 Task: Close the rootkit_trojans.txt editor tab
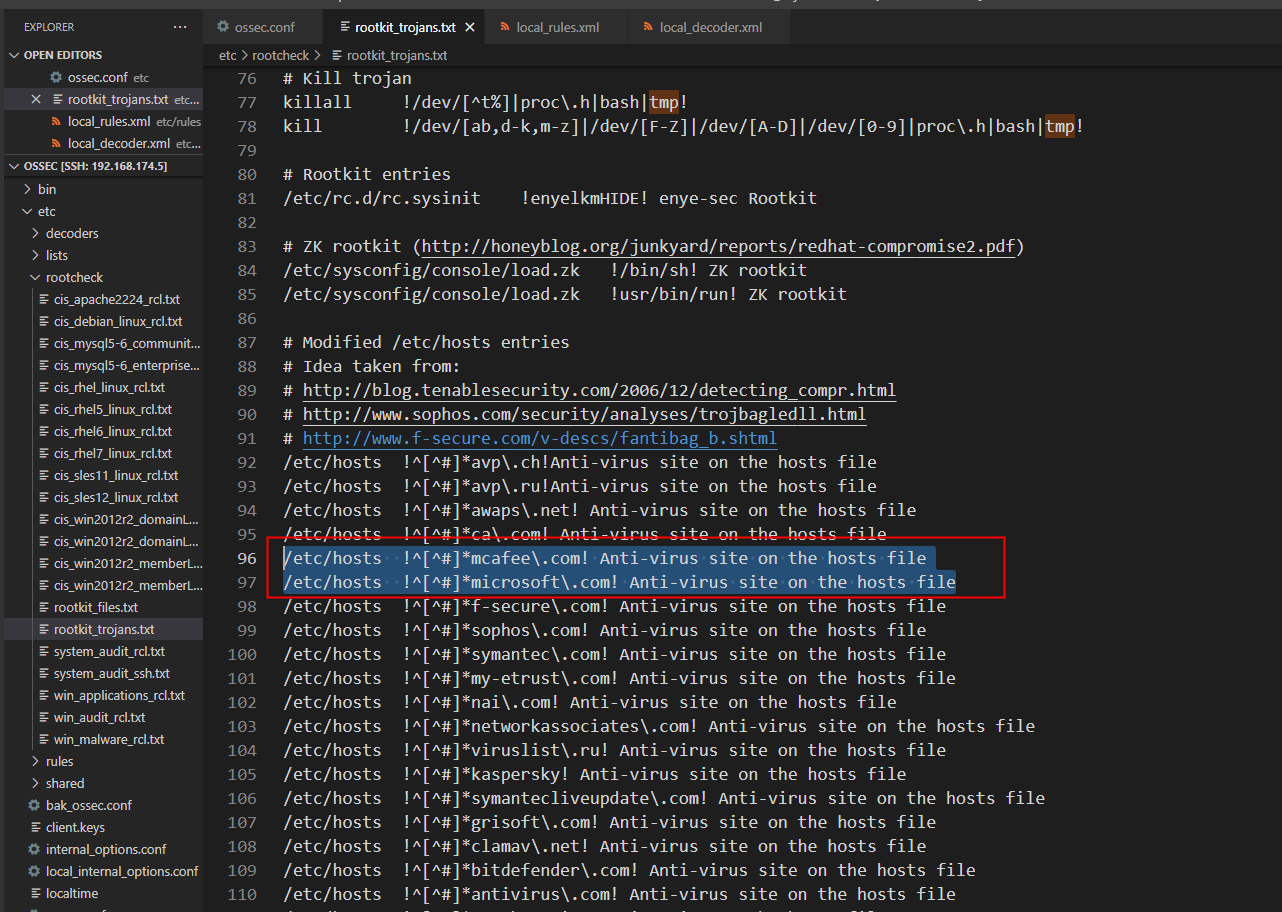[470, 27]
